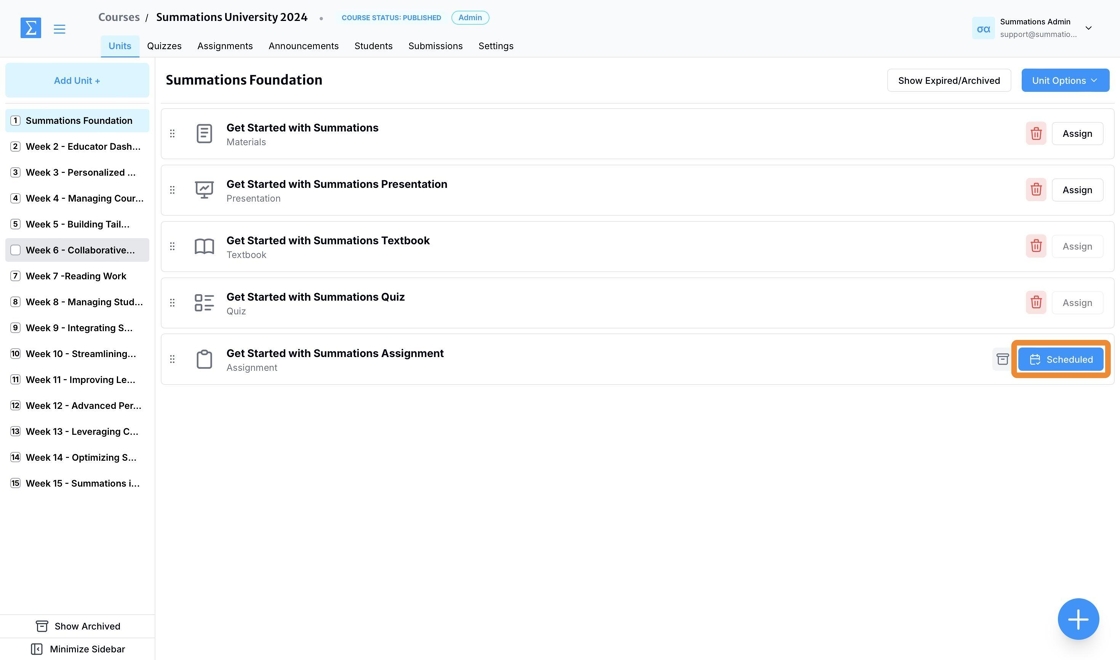The height and width of the screenshot is (660, 1120).
Task: Click Show Archived in sidebar
Action: pyautogui.click(x=77, y=626)
